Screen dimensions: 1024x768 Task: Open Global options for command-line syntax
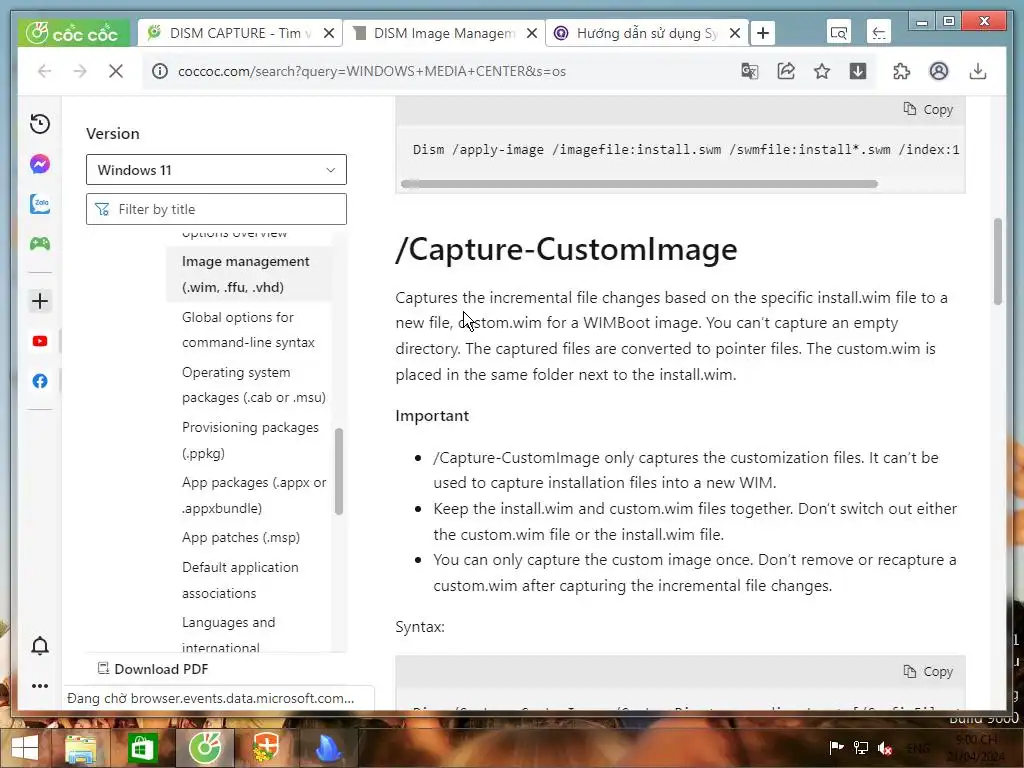248,330
